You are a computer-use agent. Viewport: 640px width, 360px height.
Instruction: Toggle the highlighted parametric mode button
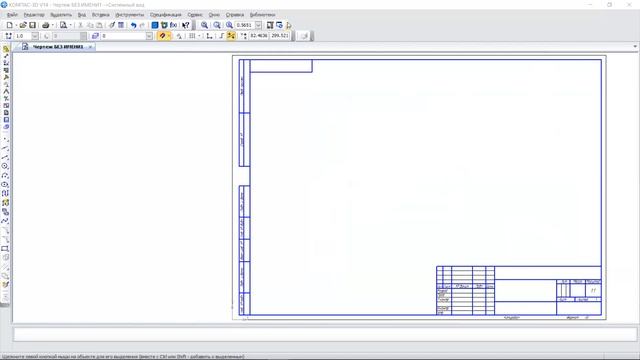[x=231, y=36]
